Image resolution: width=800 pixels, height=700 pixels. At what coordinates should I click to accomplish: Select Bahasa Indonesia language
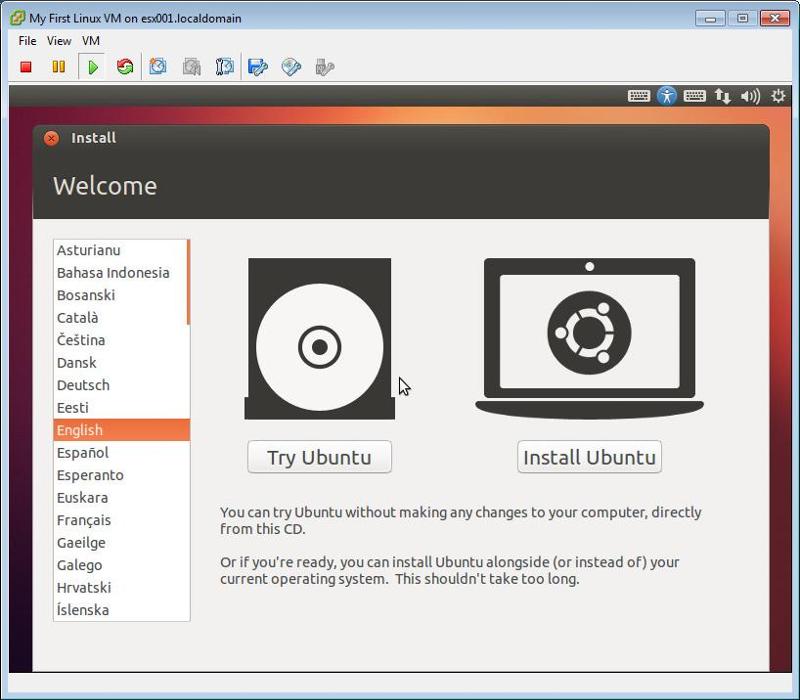[120, 272]
